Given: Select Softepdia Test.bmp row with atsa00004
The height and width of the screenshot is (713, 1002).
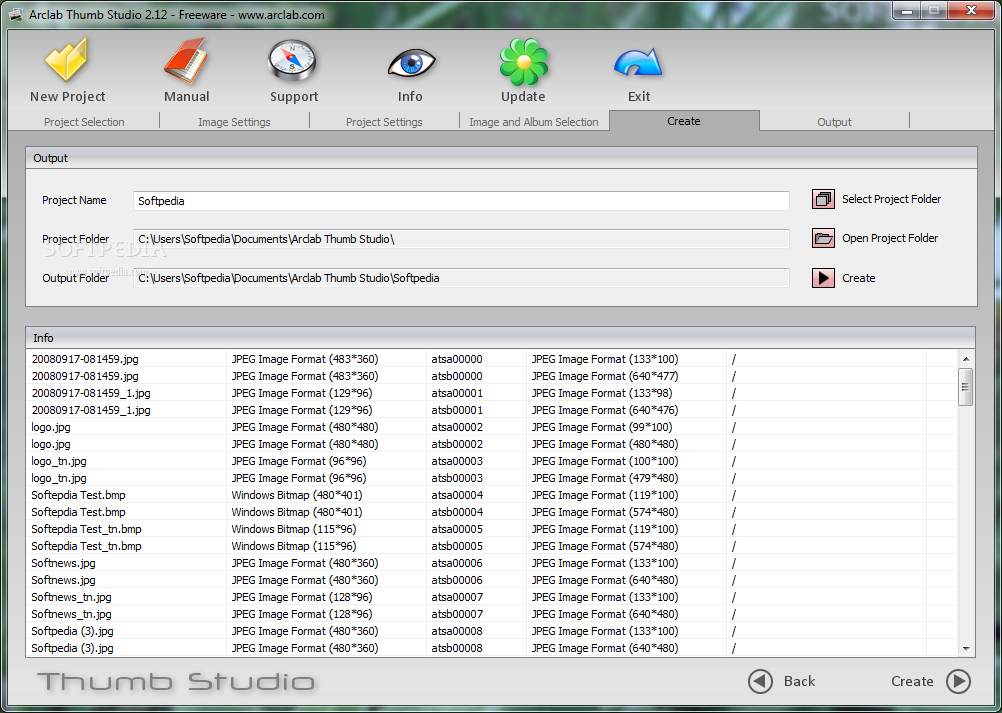Looking at the screenshot, I should coord(492,495).
